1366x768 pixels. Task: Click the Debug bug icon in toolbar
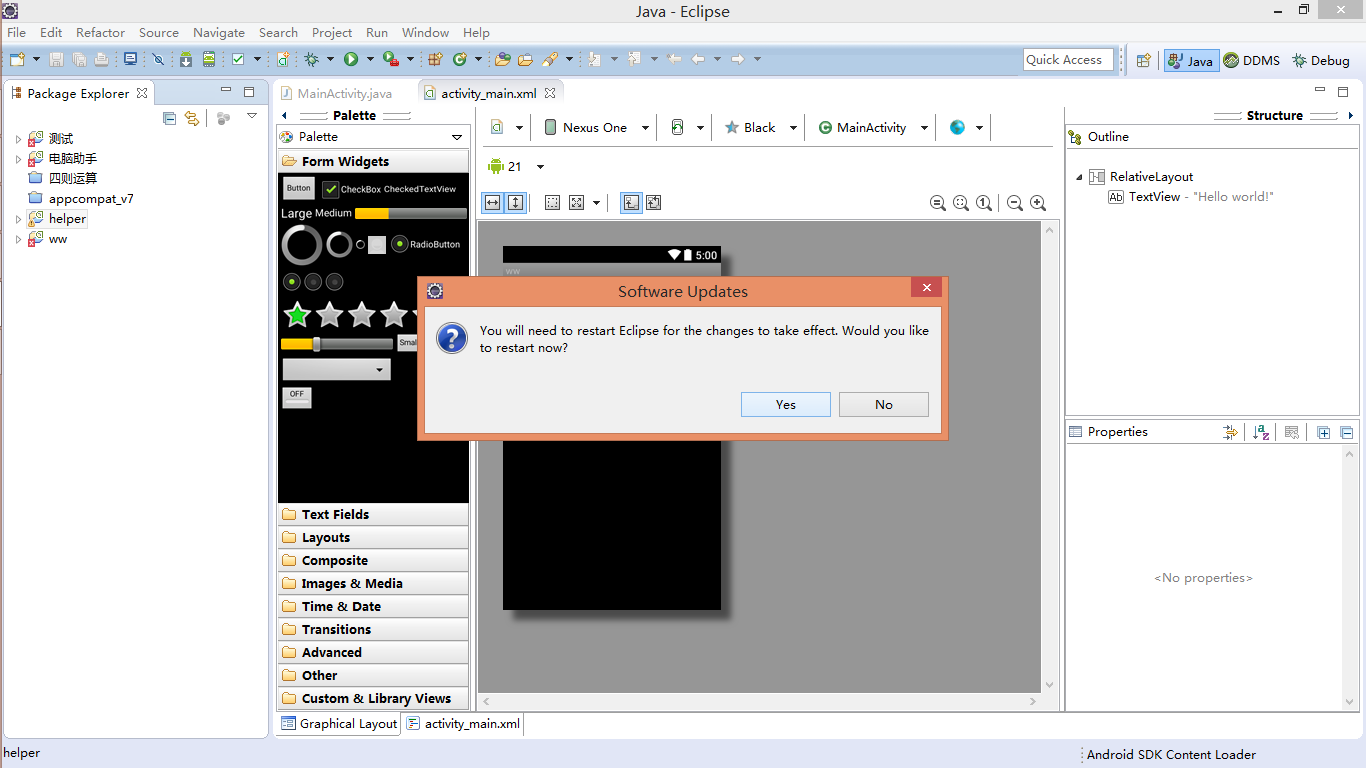312,60
